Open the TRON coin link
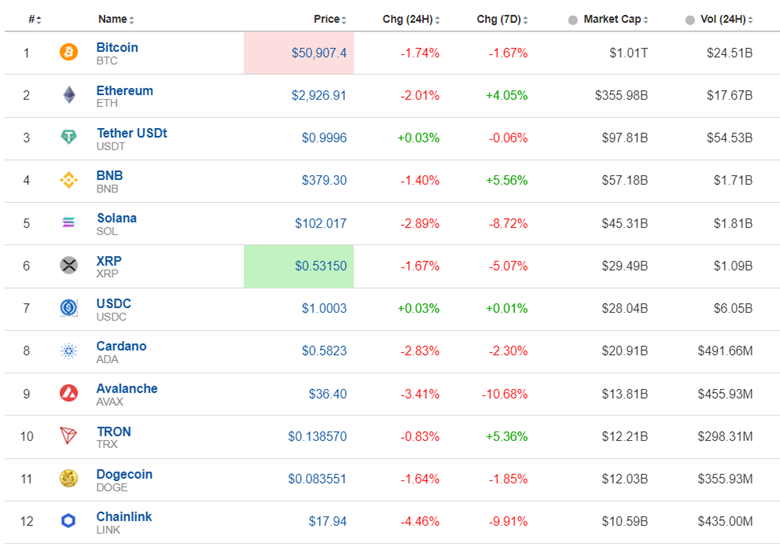The image size is (780, 547). [113, 431]
